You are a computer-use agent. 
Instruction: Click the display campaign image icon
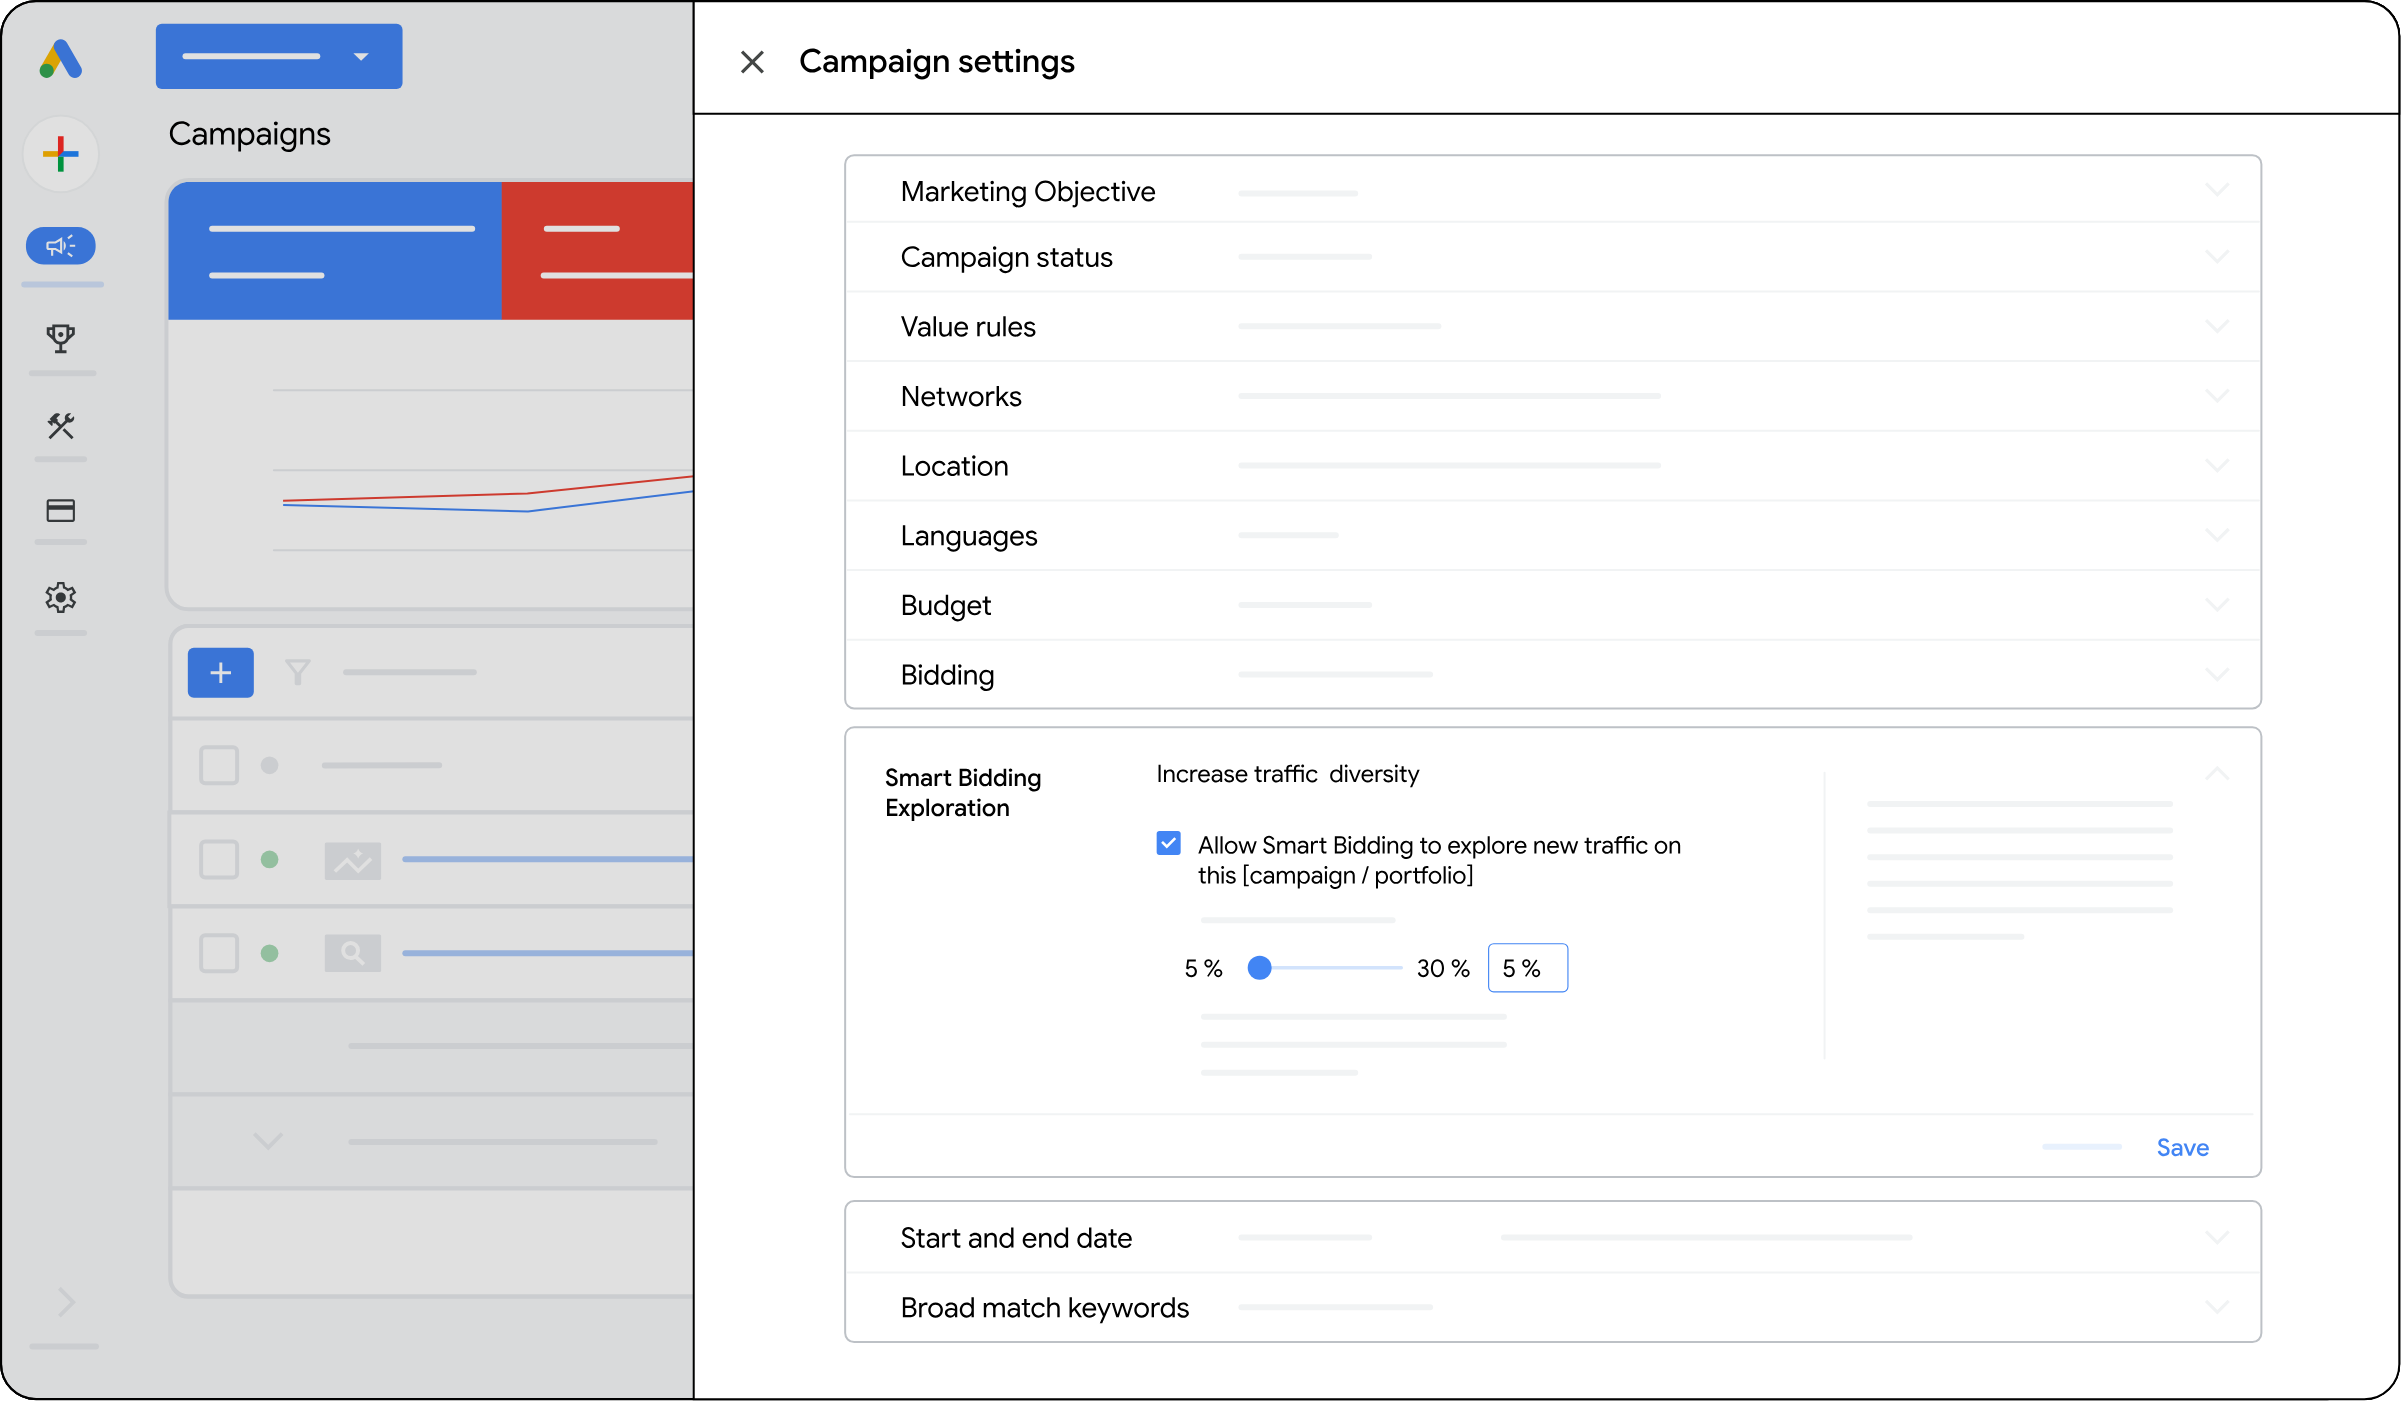[353, 860]
